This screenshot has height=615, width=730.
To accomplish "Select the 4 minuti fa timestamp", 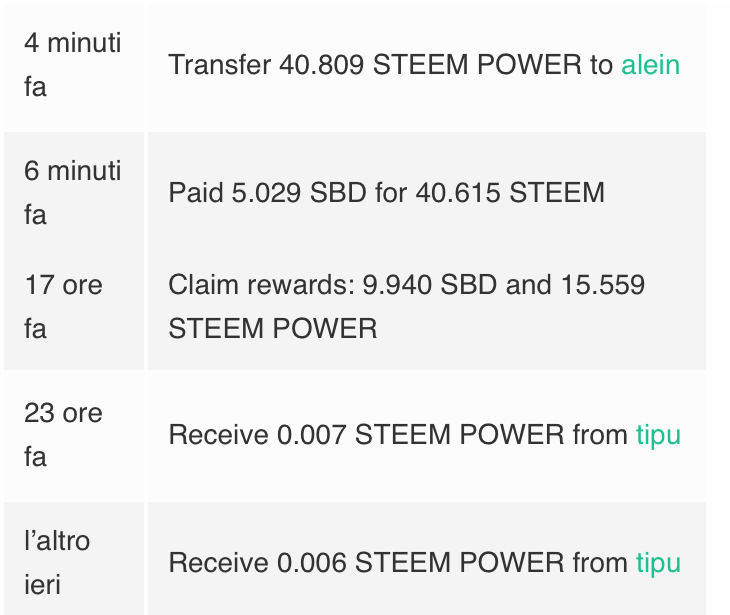I will 73,65.
